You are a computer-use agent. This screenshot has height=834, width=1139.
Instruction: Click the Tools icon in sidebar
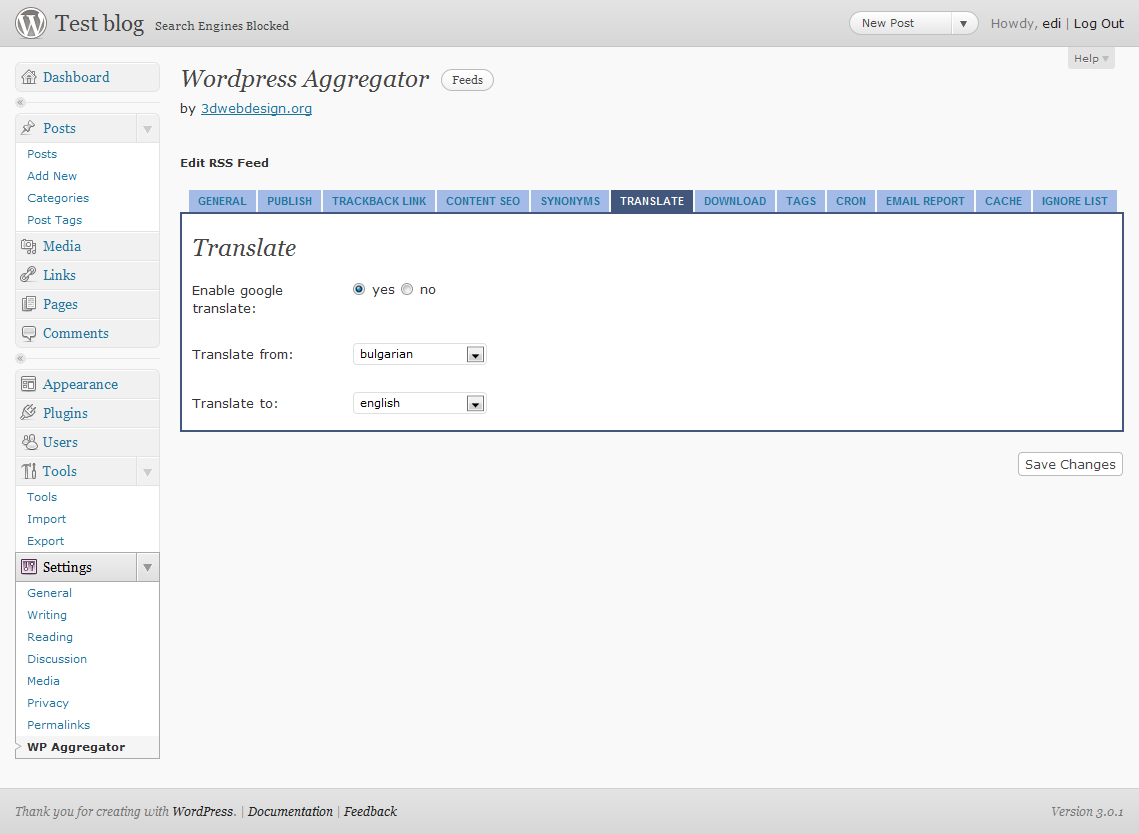28,471
